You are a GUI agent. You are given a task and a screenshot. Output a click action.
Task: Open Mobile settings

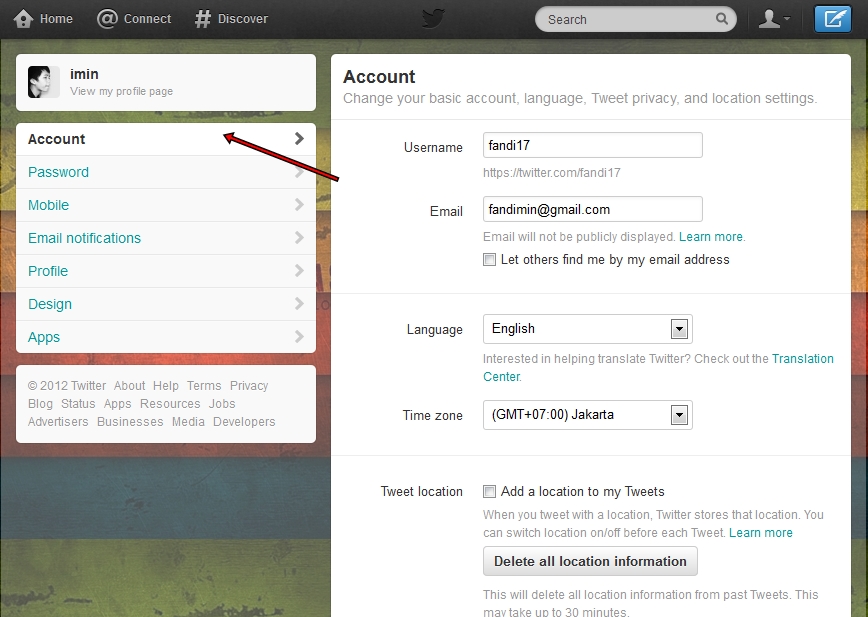click(x=166, y=205)
